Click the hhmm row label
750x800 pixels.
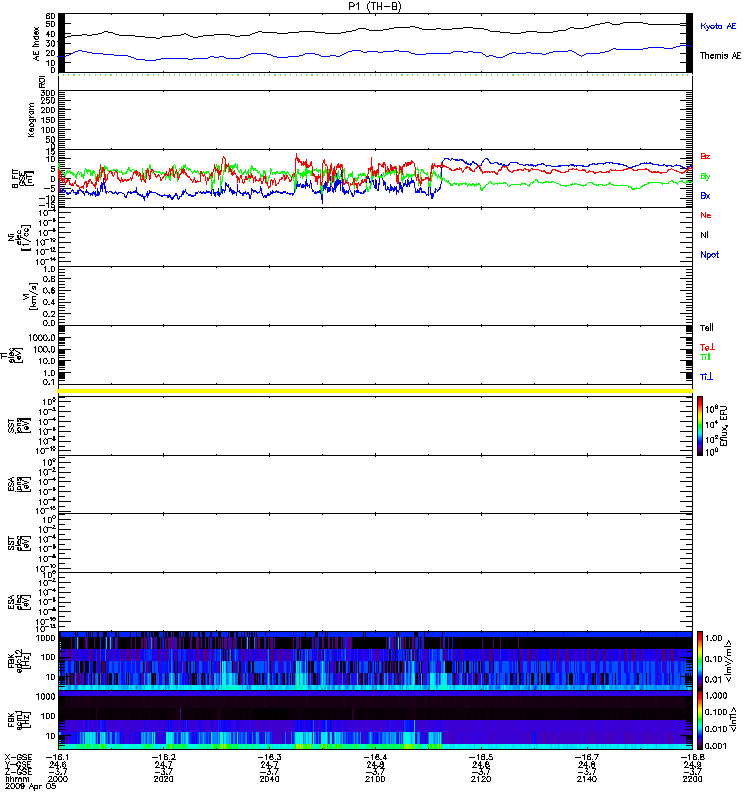coord(17,779)
